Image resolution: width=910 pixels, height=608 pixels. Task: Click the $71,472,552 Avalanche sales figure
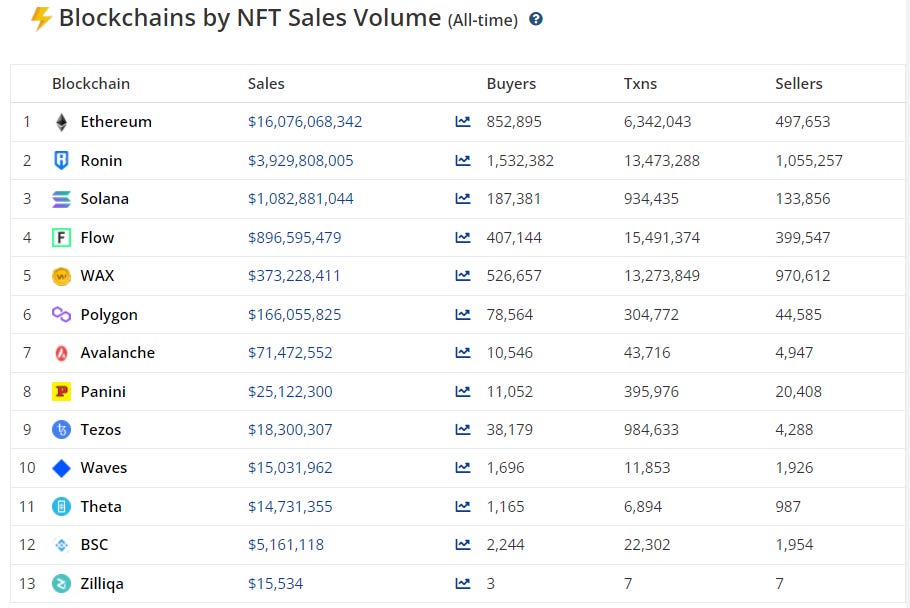(x=290, y=353)
